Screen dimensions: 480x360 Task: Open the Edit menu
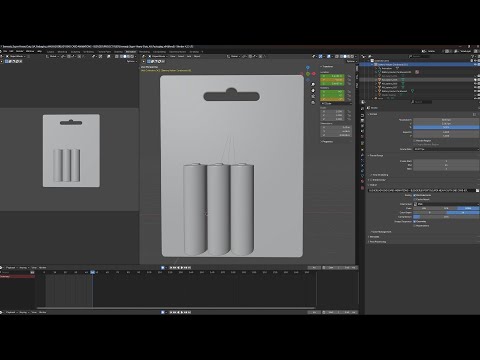(11, 51)
